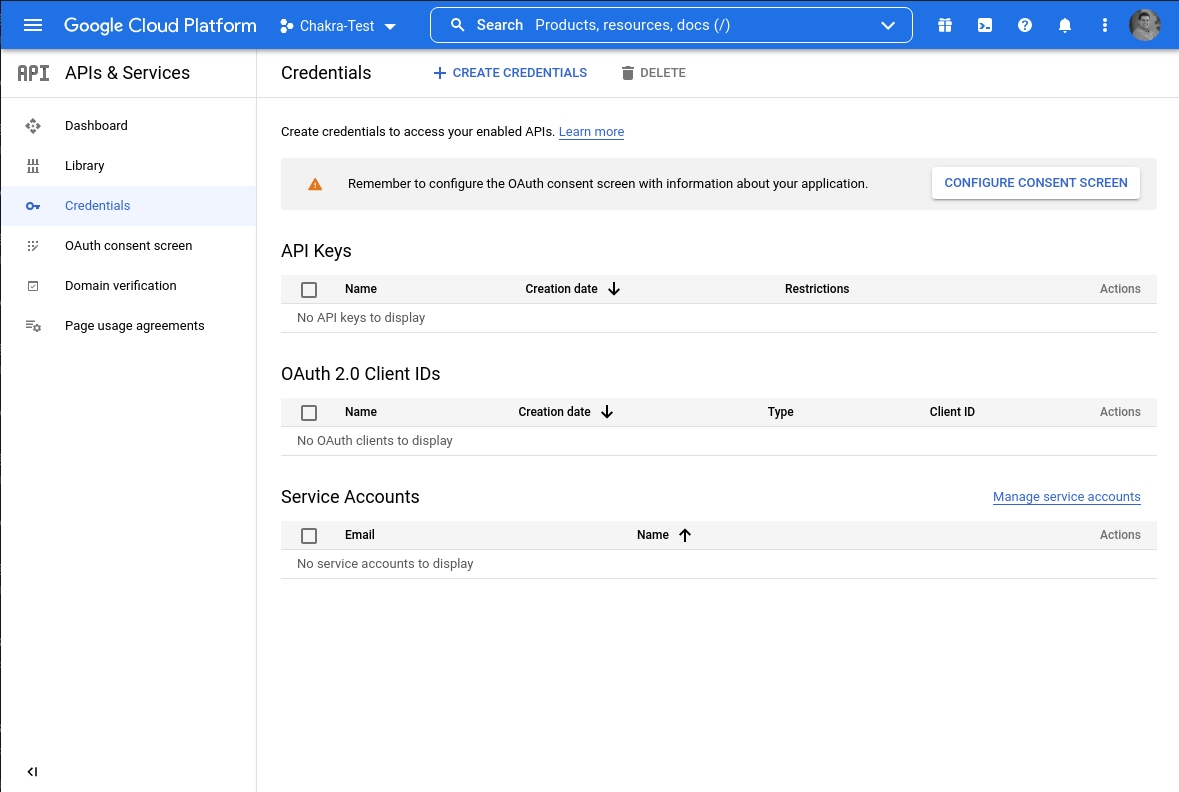Follow the Manage service accounts link
1179x792 pixels.
pos(1066,497)
